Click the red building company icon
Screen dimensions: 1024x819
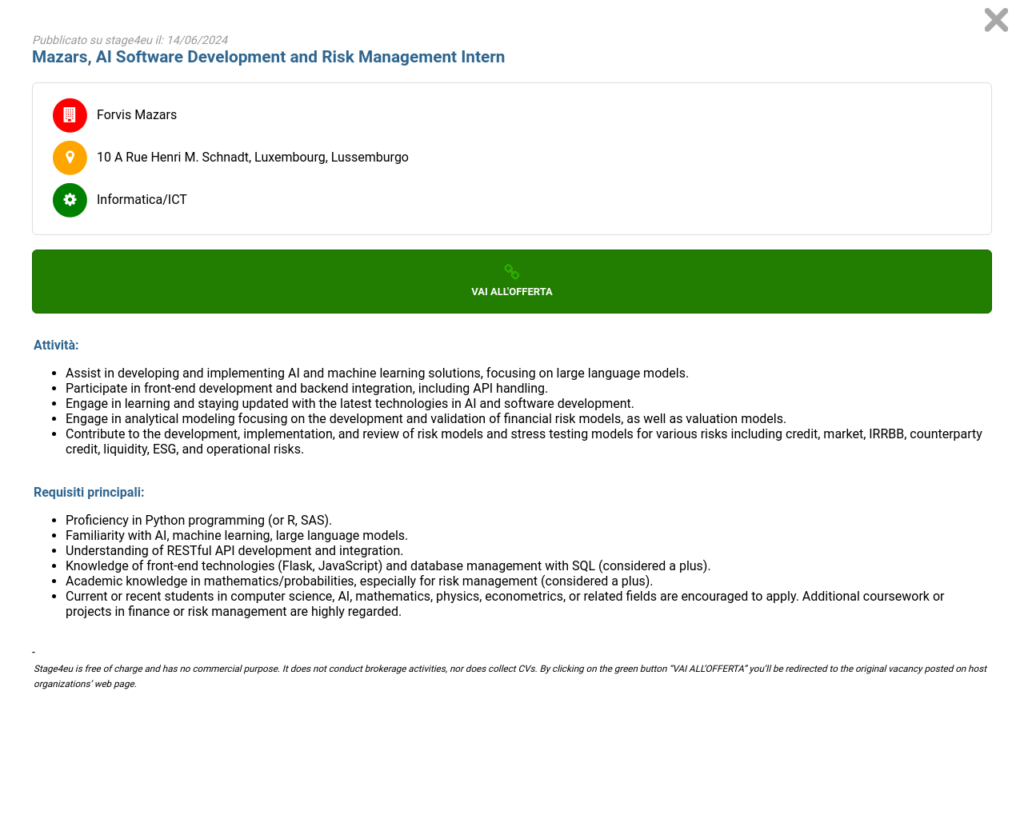point(70,115)
